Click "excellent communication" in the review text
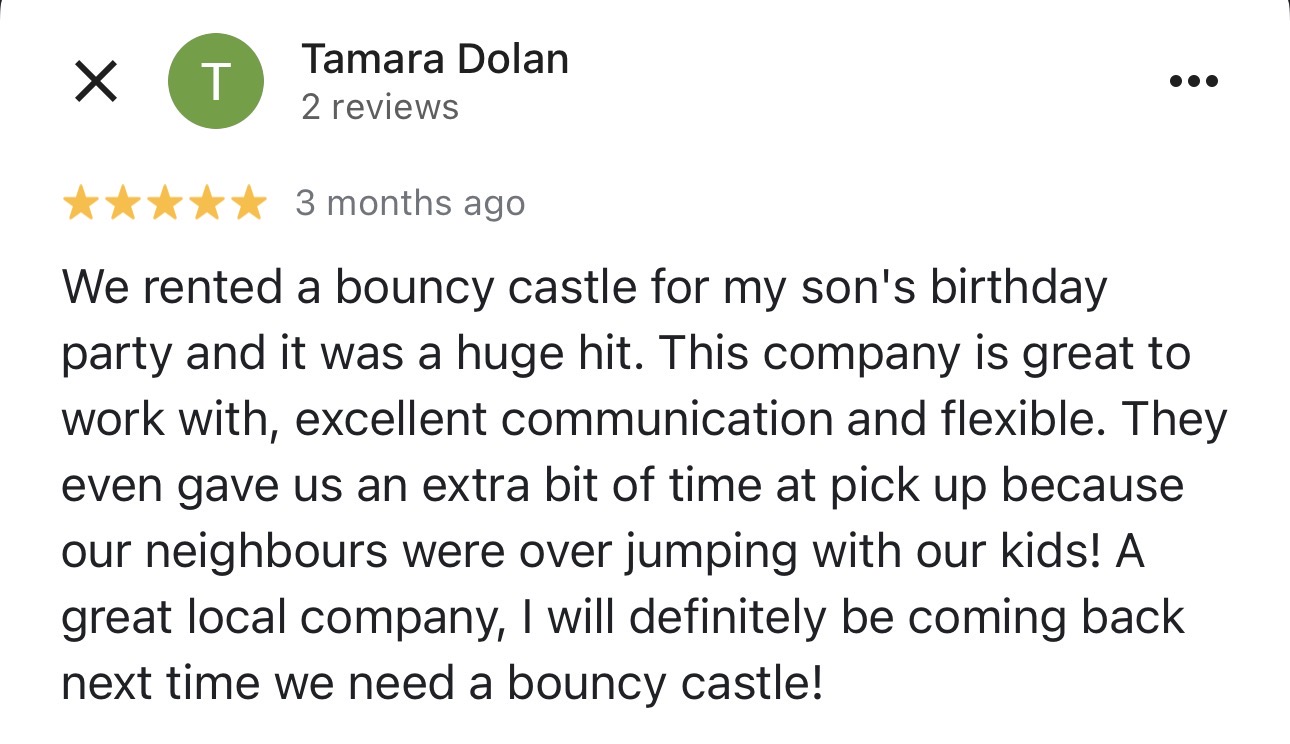The image size is (1290, 744). pos(566,420)
